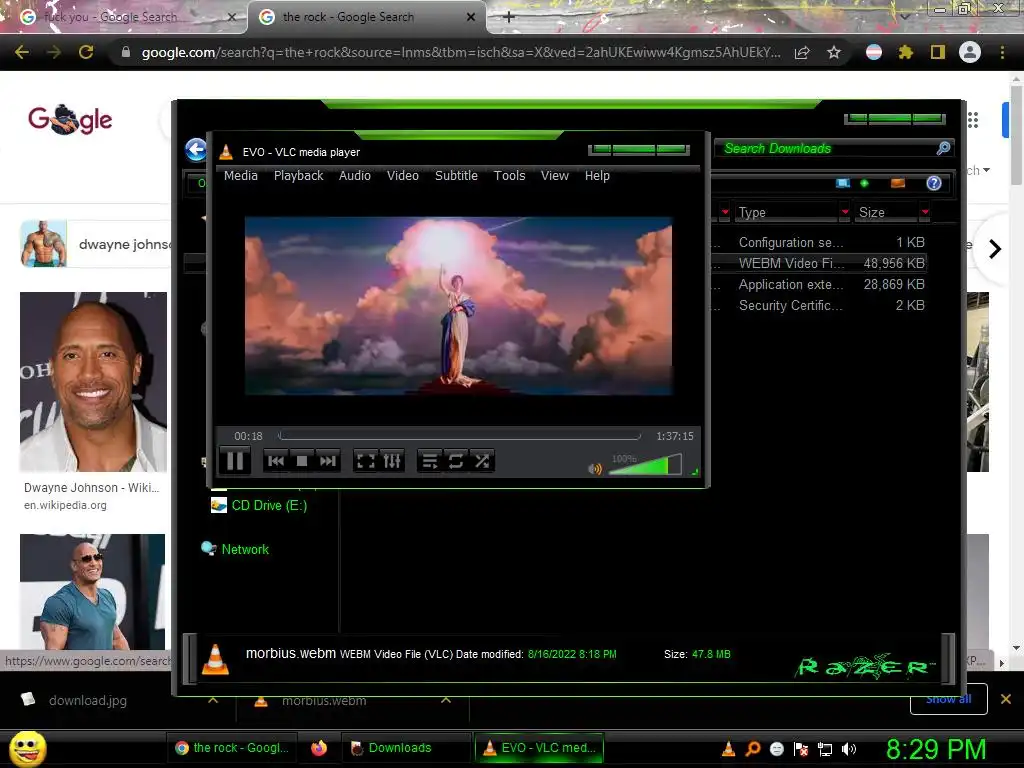
Task: Stop playback in VLC
Action: (302, 461)
